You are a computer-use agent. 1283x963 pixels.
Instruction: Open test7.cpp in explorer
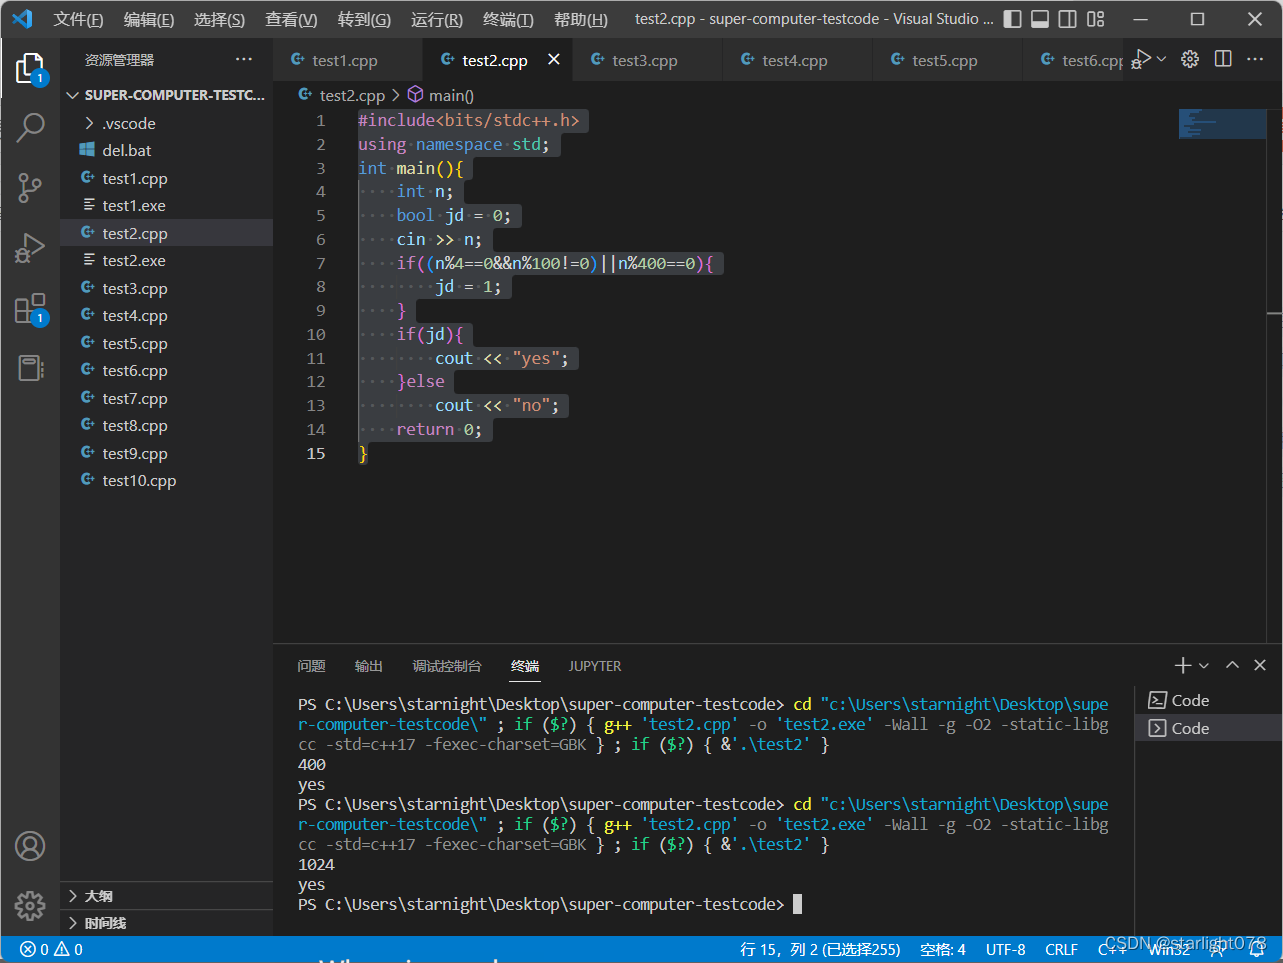167,398
